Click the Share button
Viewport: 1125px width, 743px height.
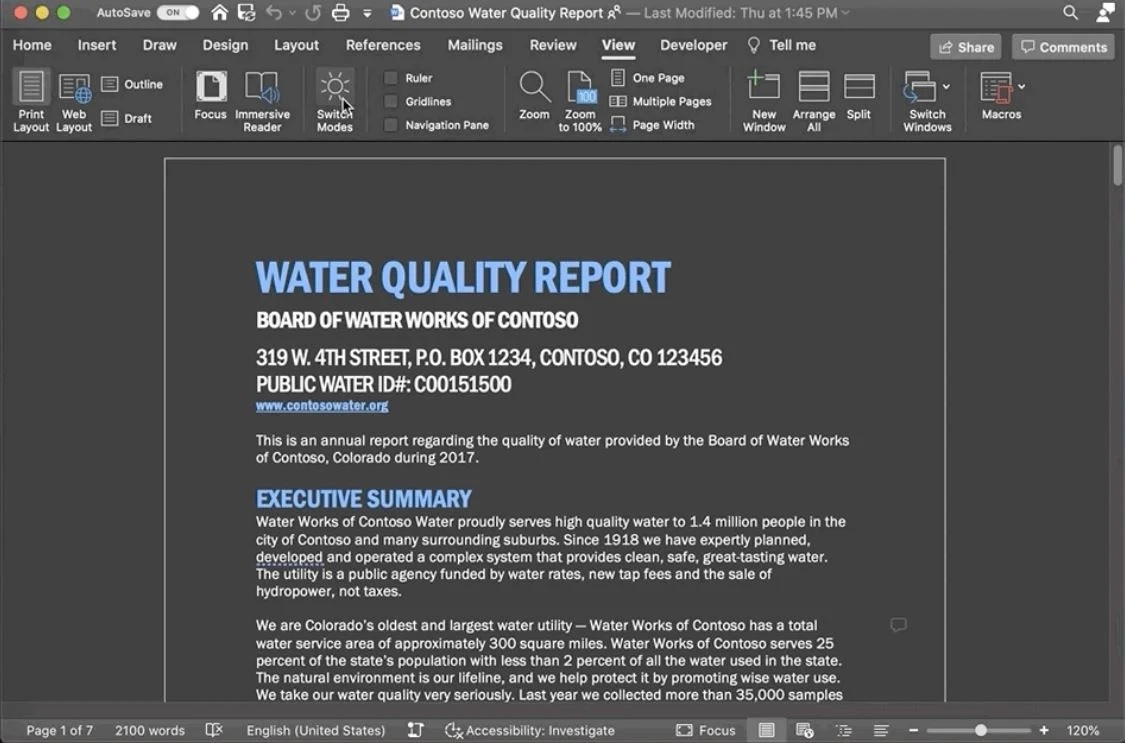click(966, 47)
